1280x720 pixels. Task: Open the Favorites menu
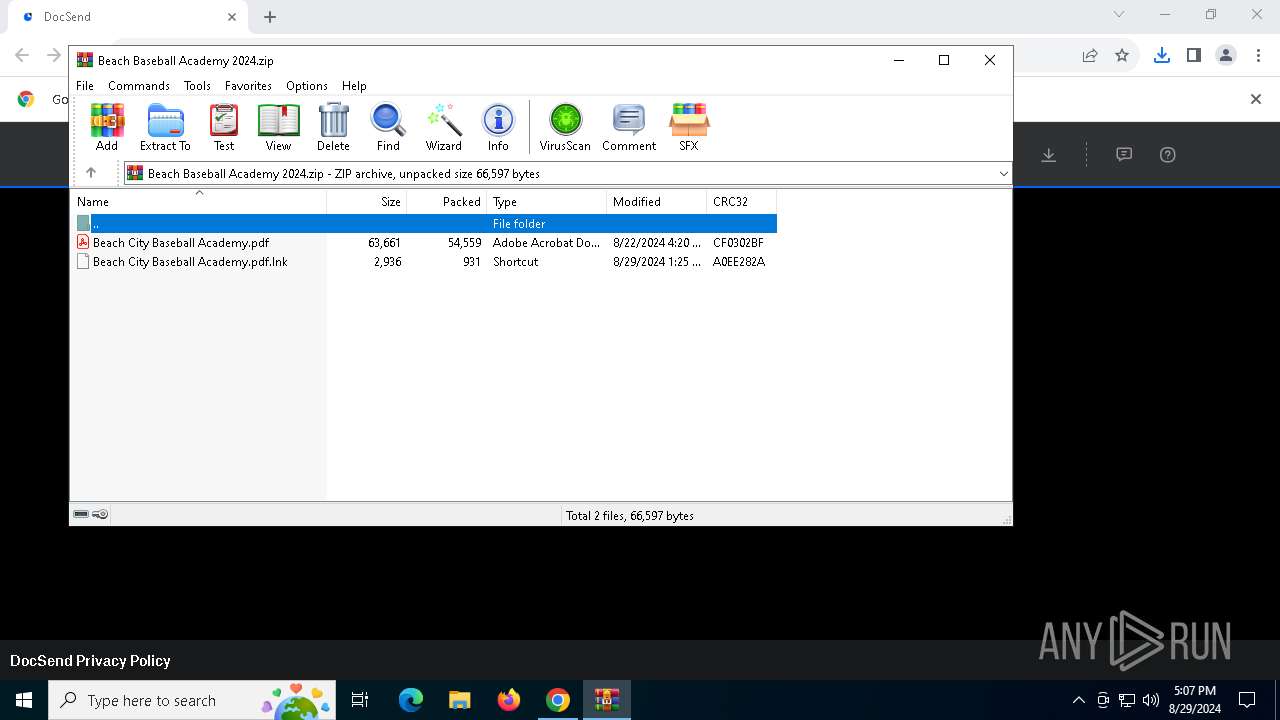point(248,86)
